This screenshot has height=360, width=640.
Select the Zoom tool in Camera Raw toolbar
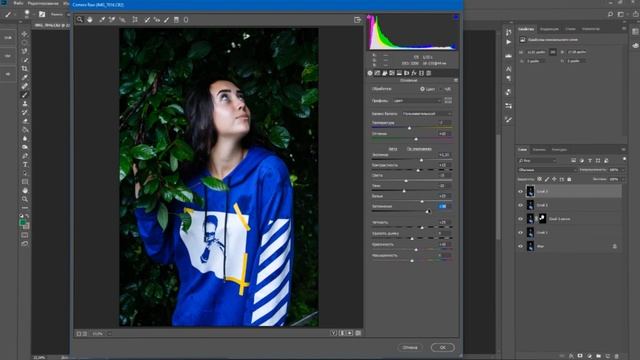coord(80,20)
